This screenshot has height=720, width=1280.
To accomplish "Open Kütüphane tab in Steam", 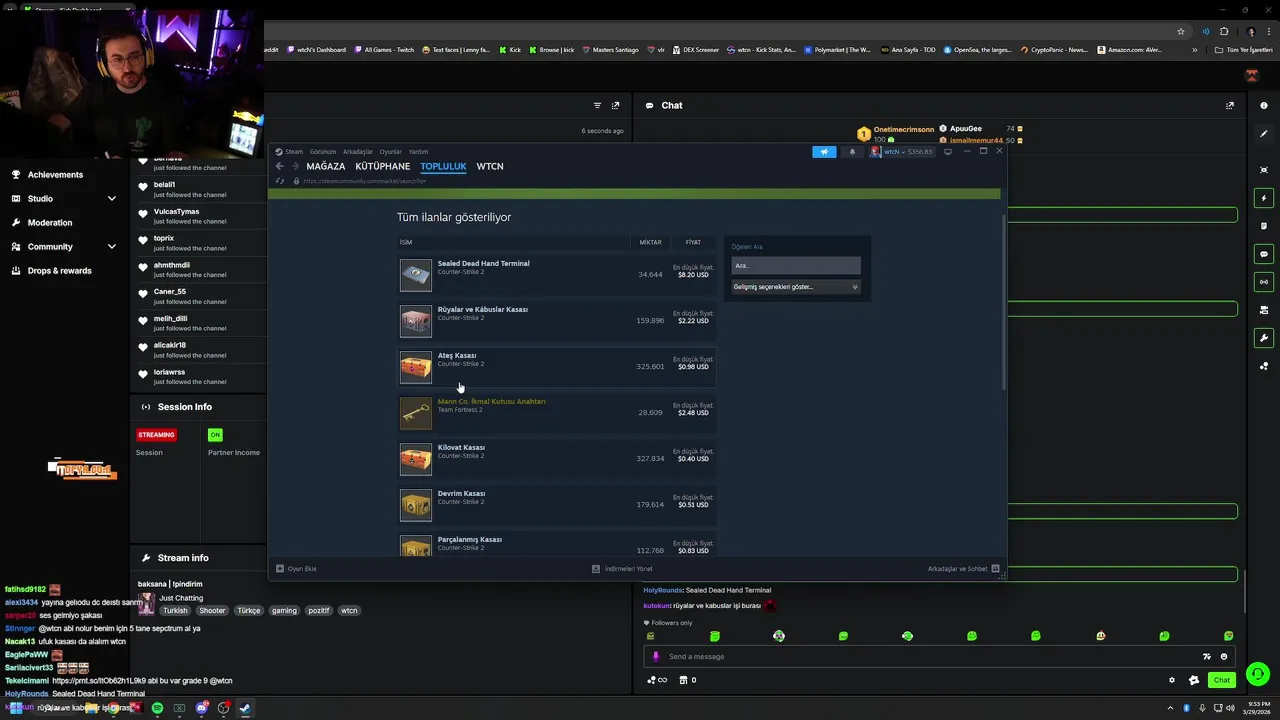I will click(383, 166).
